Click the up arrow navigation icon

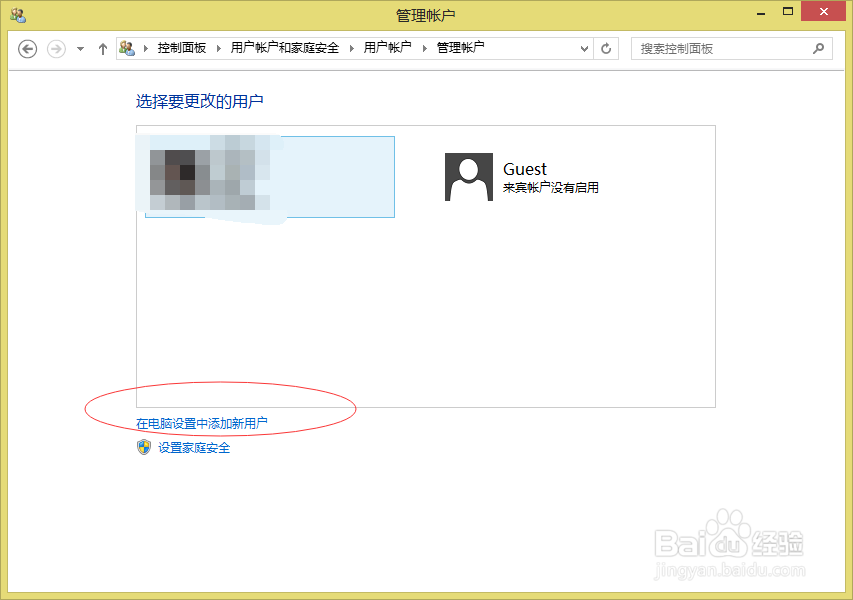[x=102, y=47]
